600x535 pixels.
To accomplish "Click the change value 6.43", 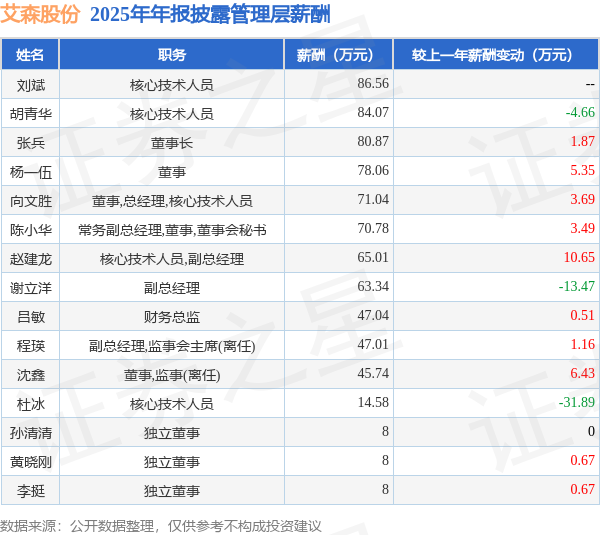I will [582, 373].
